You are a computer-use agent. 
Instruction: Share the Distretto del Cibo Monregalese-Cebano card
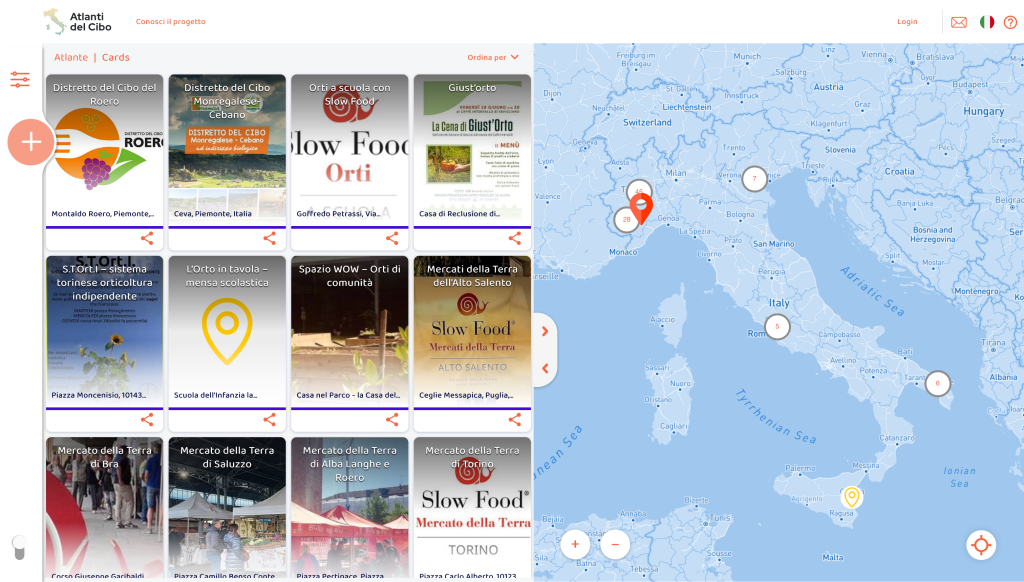pos(270,238)
